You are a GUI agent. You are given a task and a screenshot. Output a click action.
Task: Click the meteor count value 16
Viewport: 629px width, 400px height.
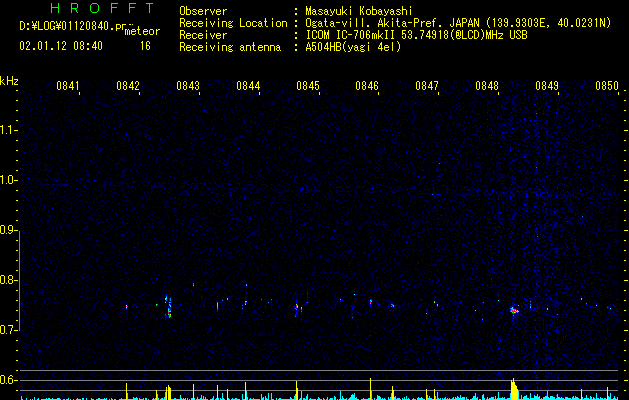145,46
